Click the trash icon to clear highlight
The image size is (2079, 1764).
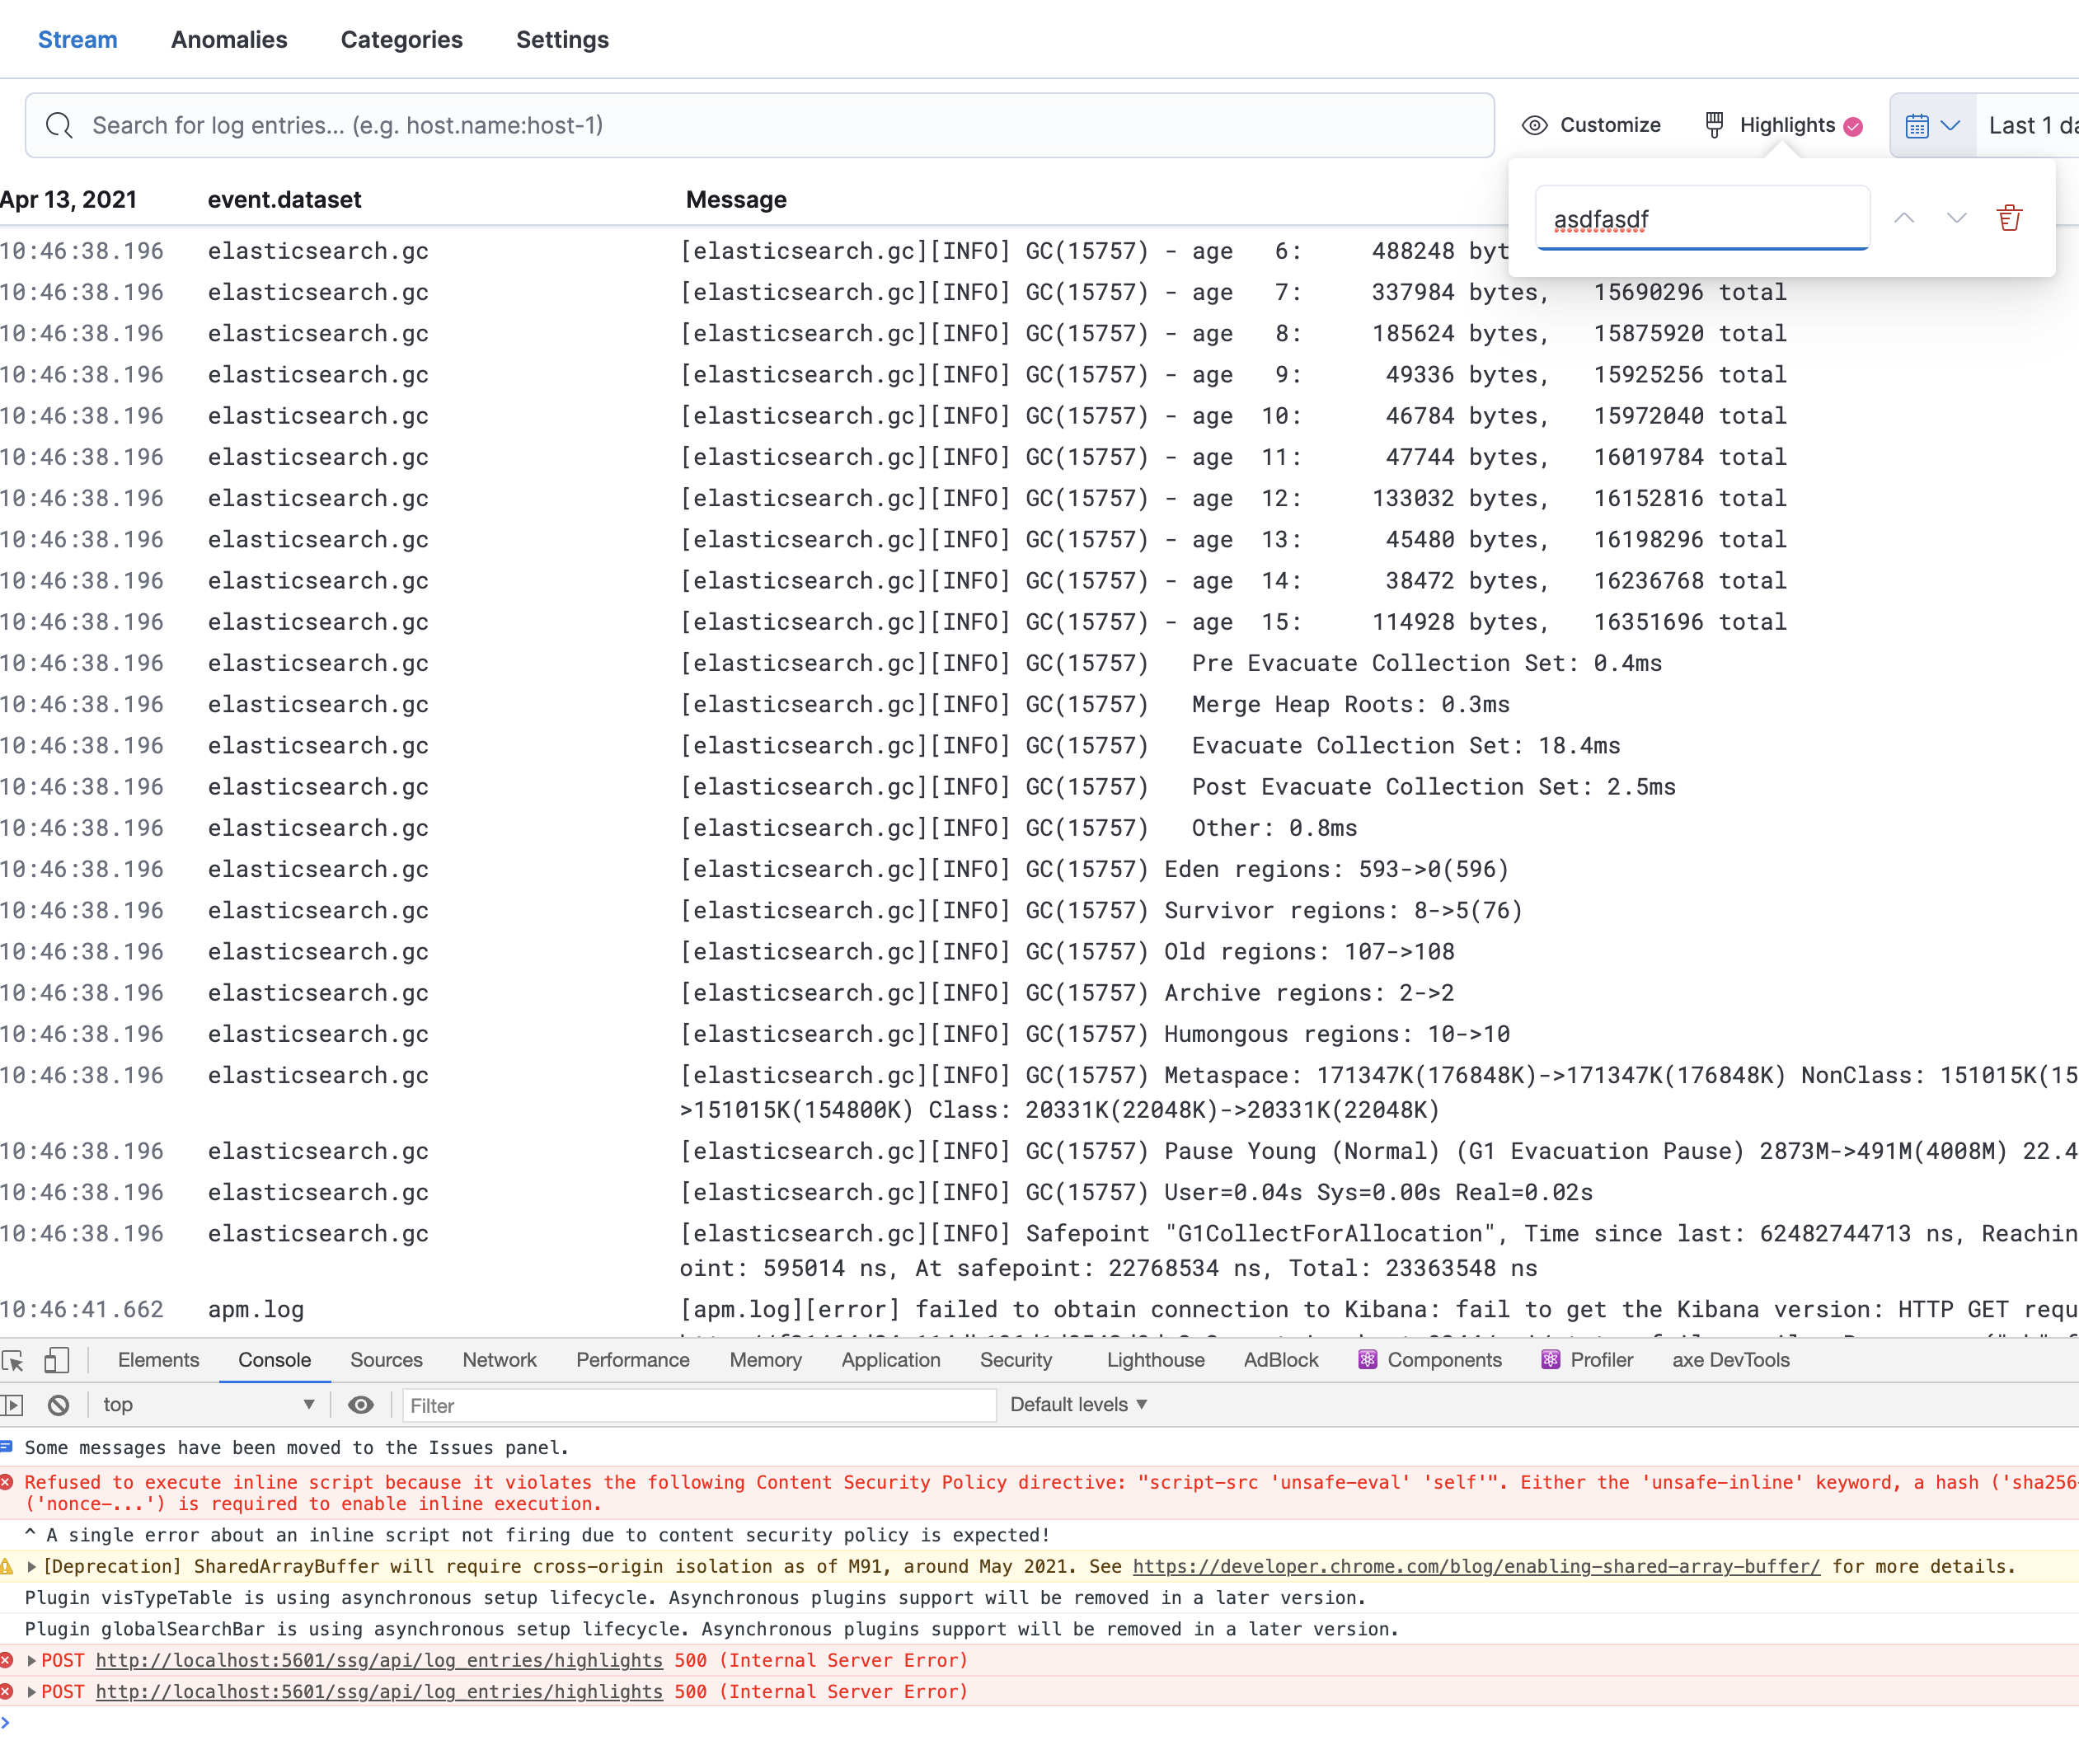pyautogui.click(x=2009, y=218)
